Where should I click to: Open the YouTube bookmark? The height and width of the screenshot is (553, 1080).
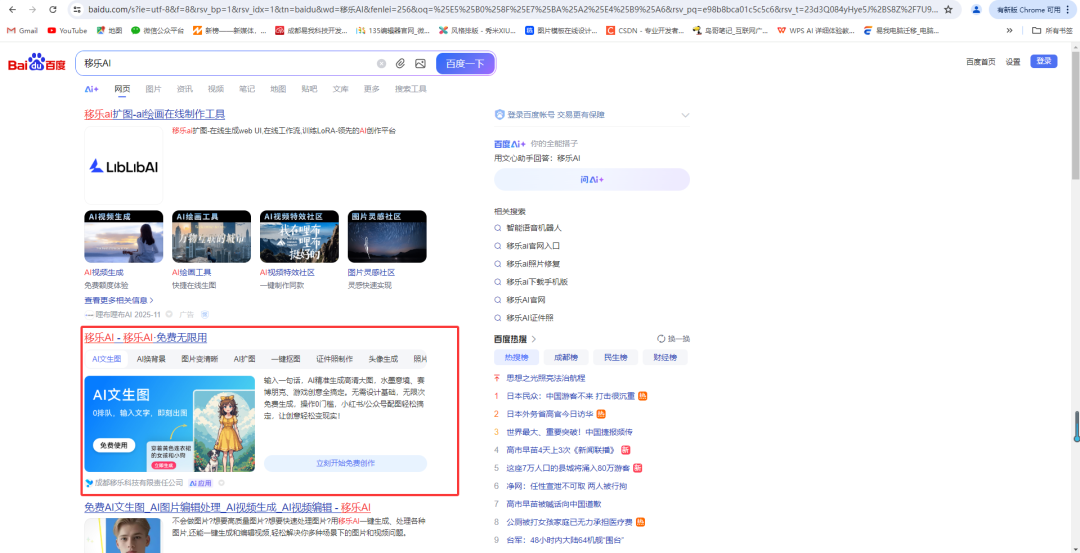tap(68, 30)
